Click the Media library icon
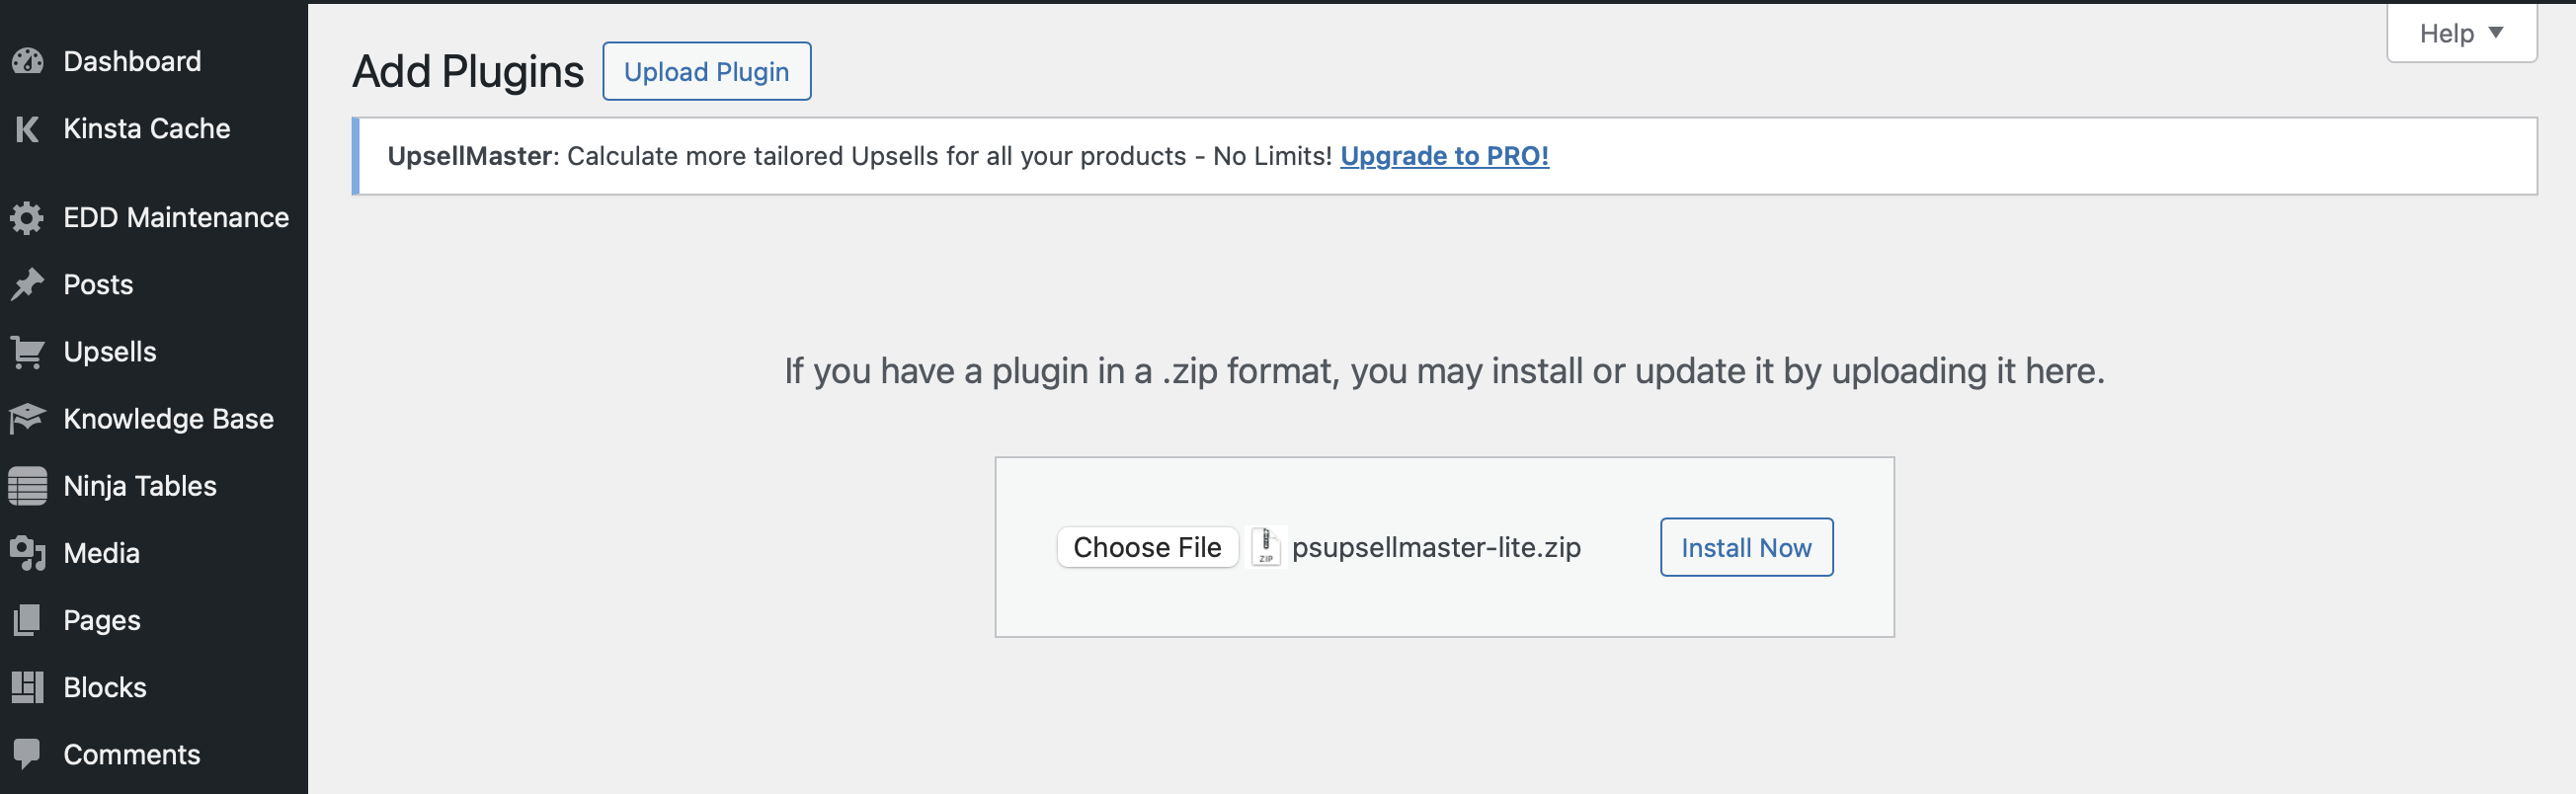Screen dimensions: 2576x794 coord(28,553)
